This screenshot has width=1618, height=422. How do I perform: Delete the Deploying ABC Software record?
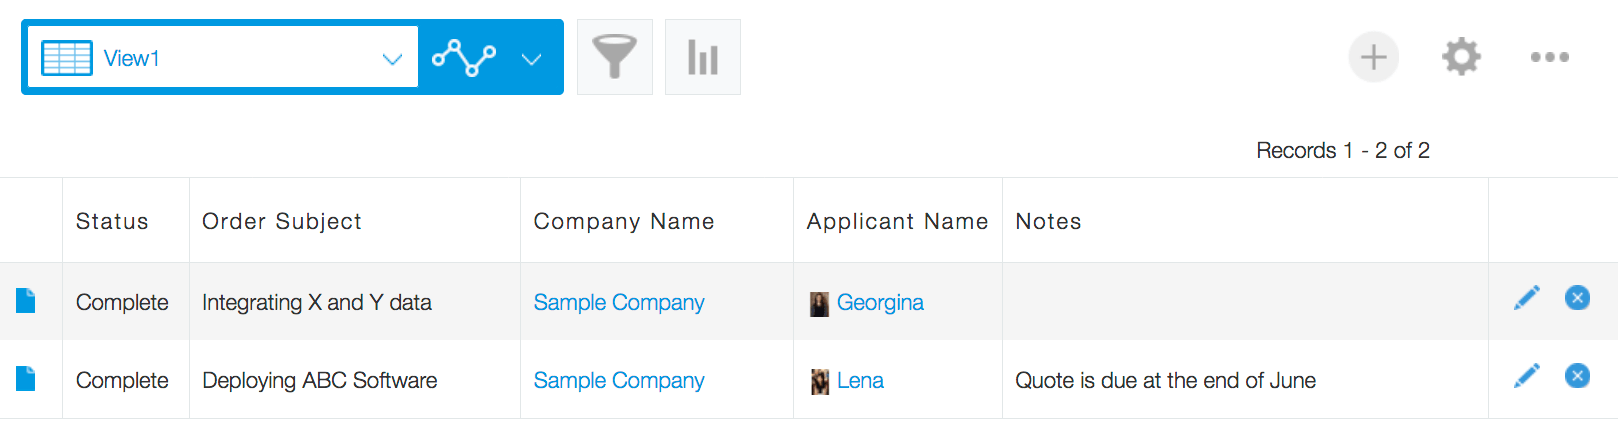[x=1577, y=376]
